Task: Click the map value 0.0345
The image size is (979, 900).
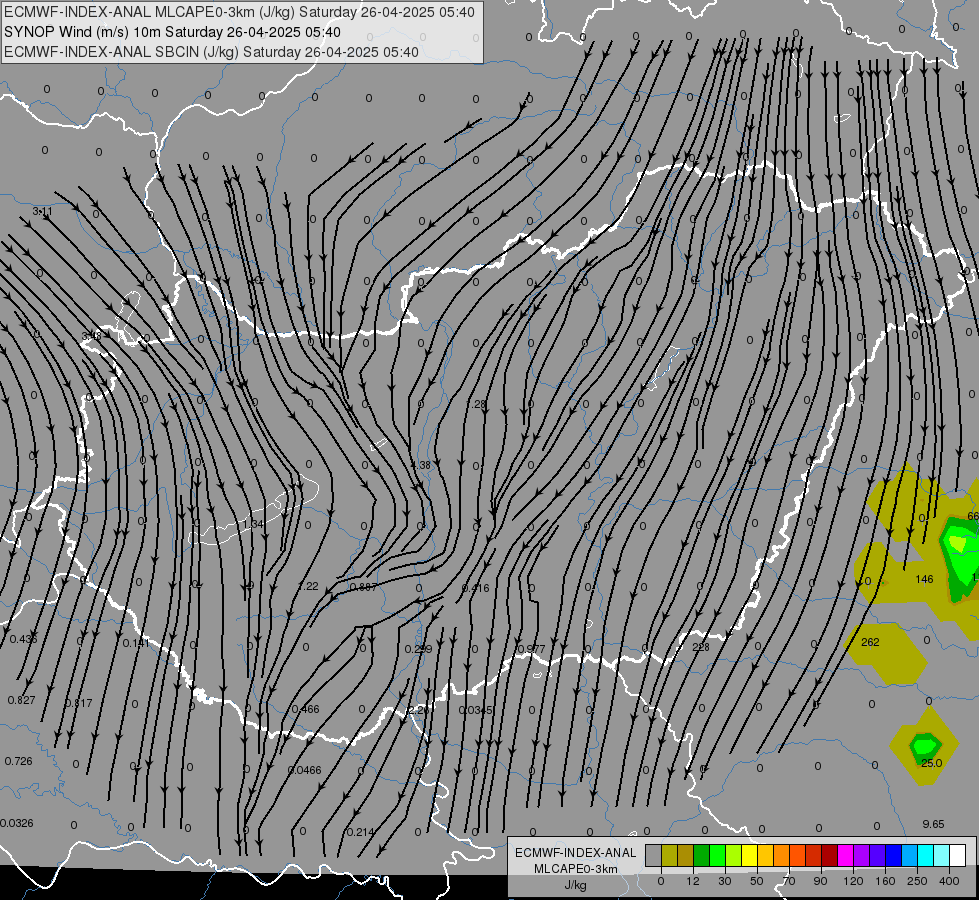Action: [x=476, y=710]
